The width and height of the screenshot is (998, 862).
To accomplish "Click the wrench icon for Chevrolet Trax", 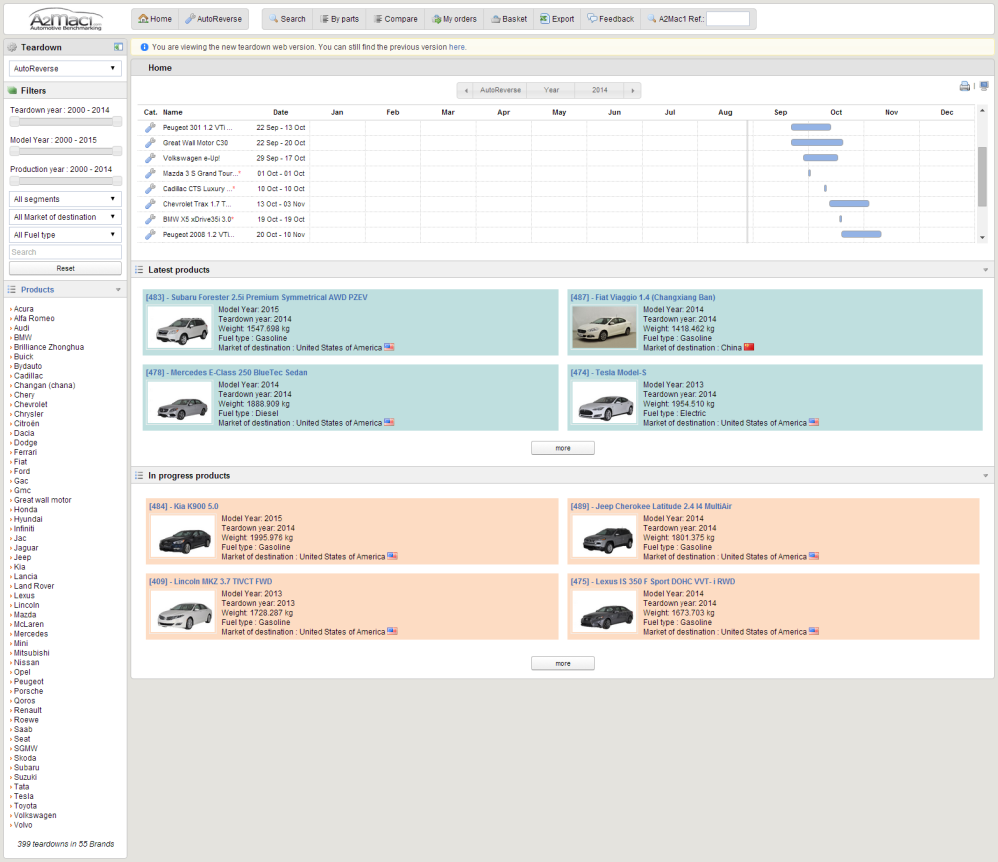I will click(x=150, y=204).
